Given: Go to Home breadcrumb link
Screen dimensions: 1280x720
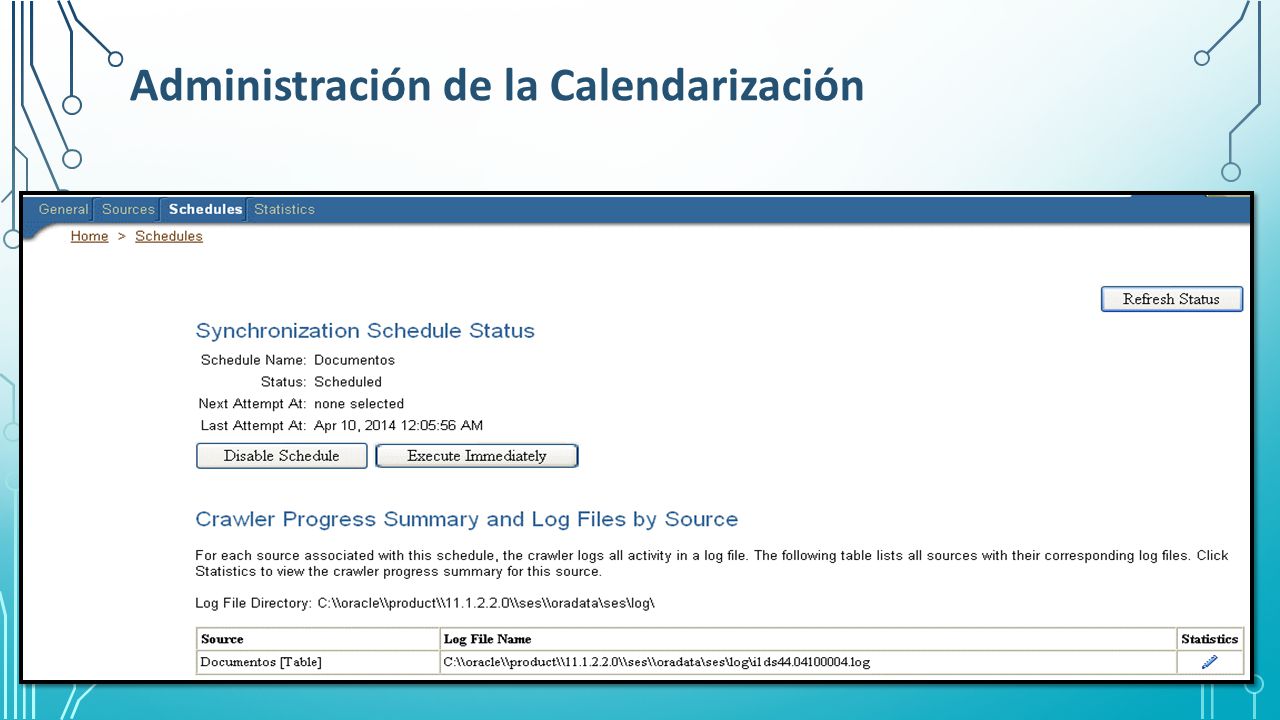Looking at the screenshot, I should 89,236.
